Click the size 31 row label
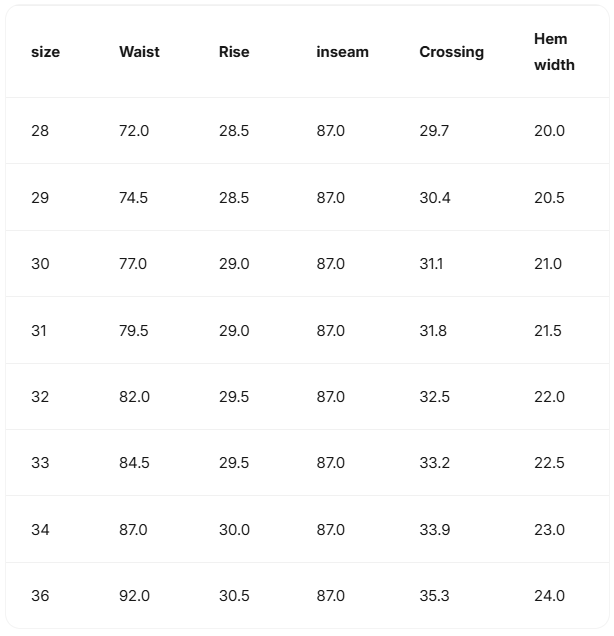 [x=39, y=331]
